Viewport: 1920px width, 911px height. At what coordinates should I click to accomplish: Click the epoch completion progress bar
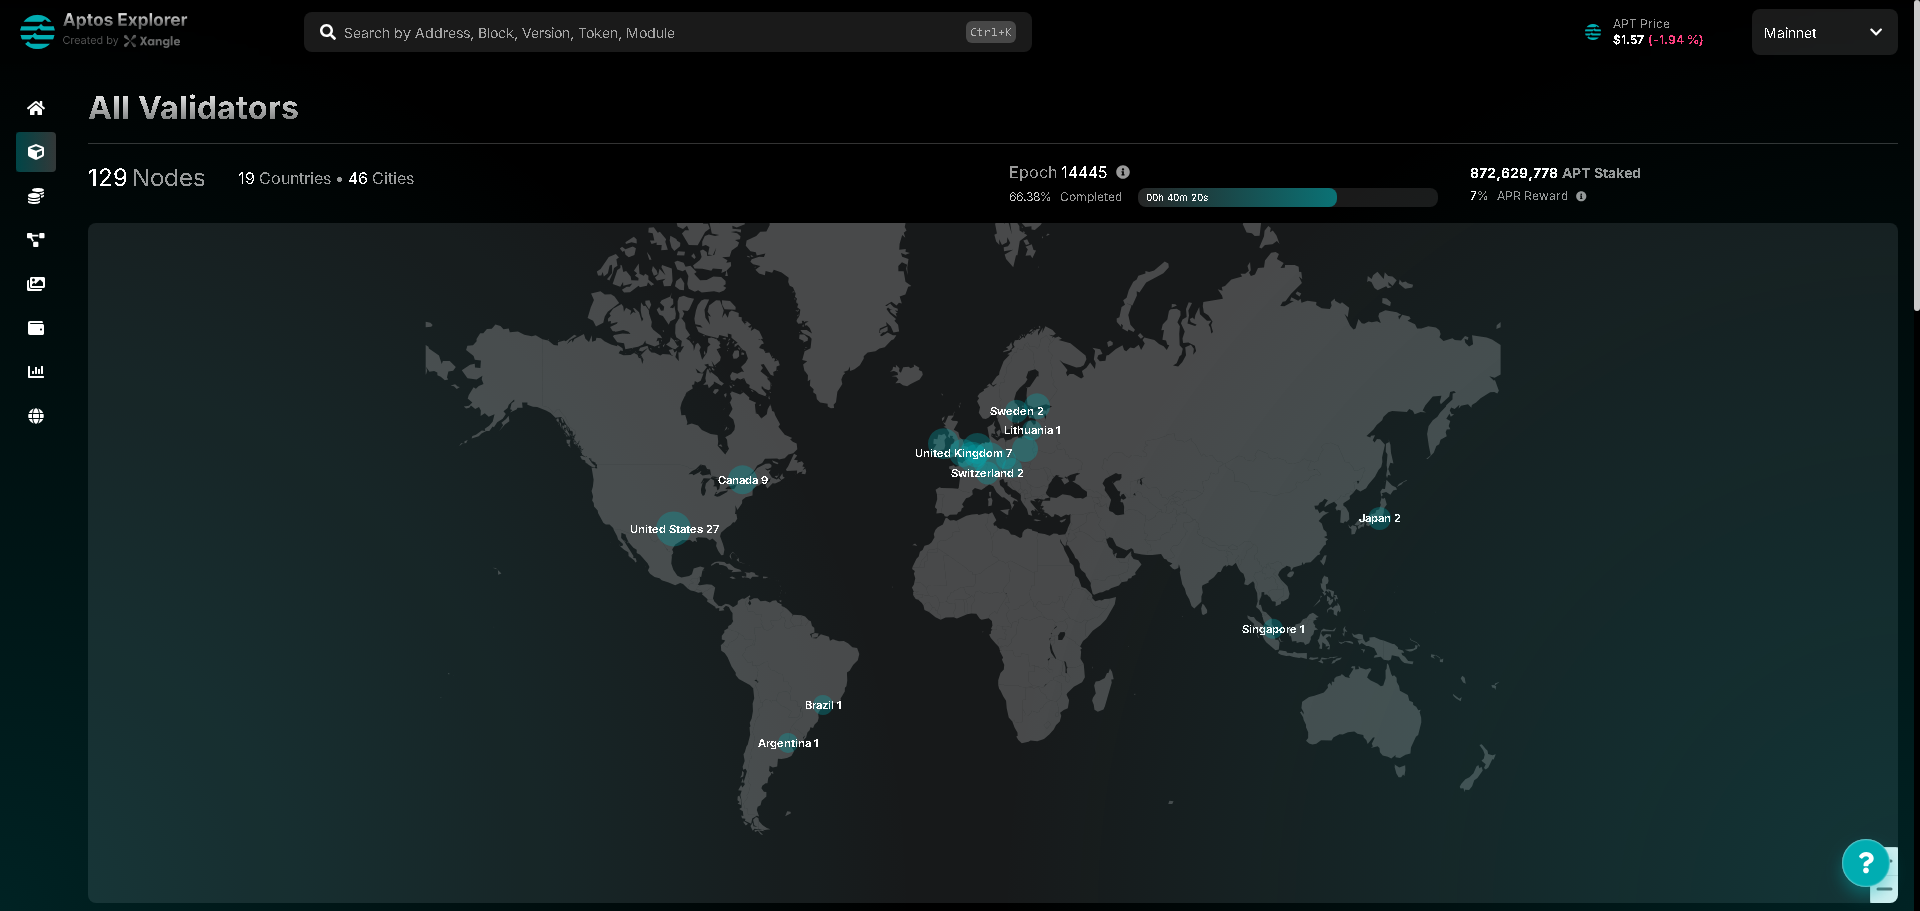pos(1287,198)
